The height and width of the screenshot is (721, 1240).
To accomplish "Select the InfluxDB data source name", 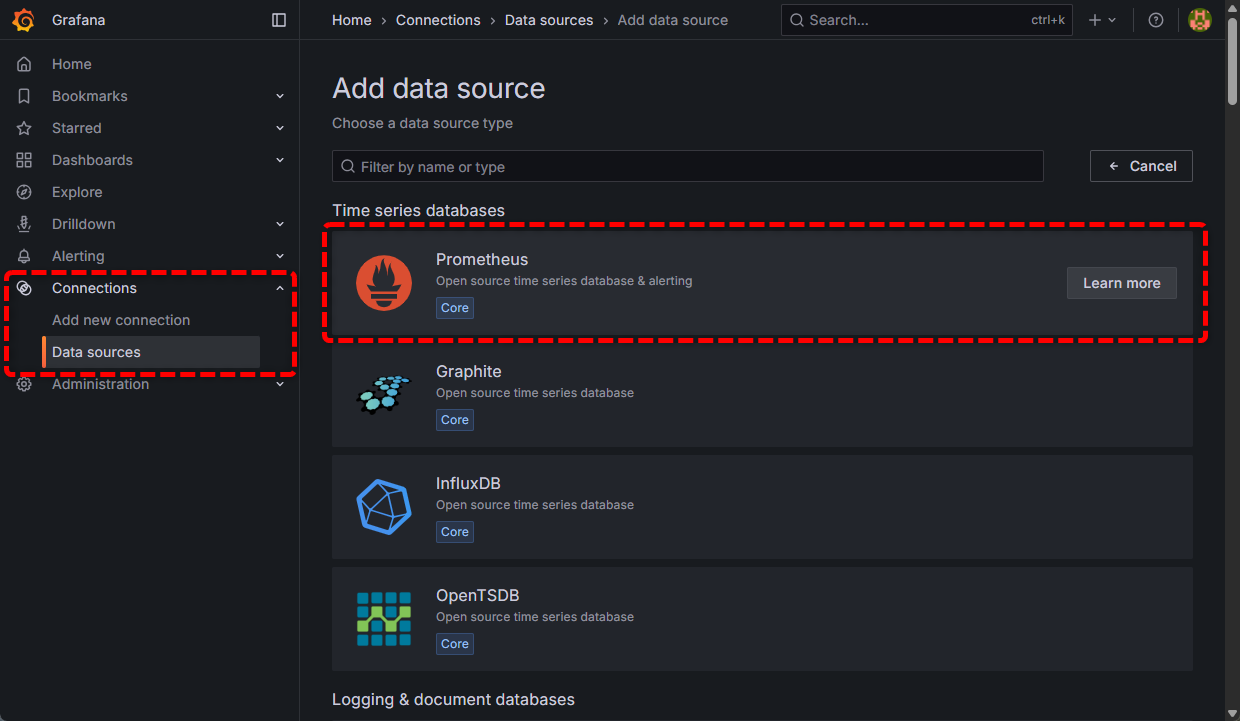I will pos(468,483).
